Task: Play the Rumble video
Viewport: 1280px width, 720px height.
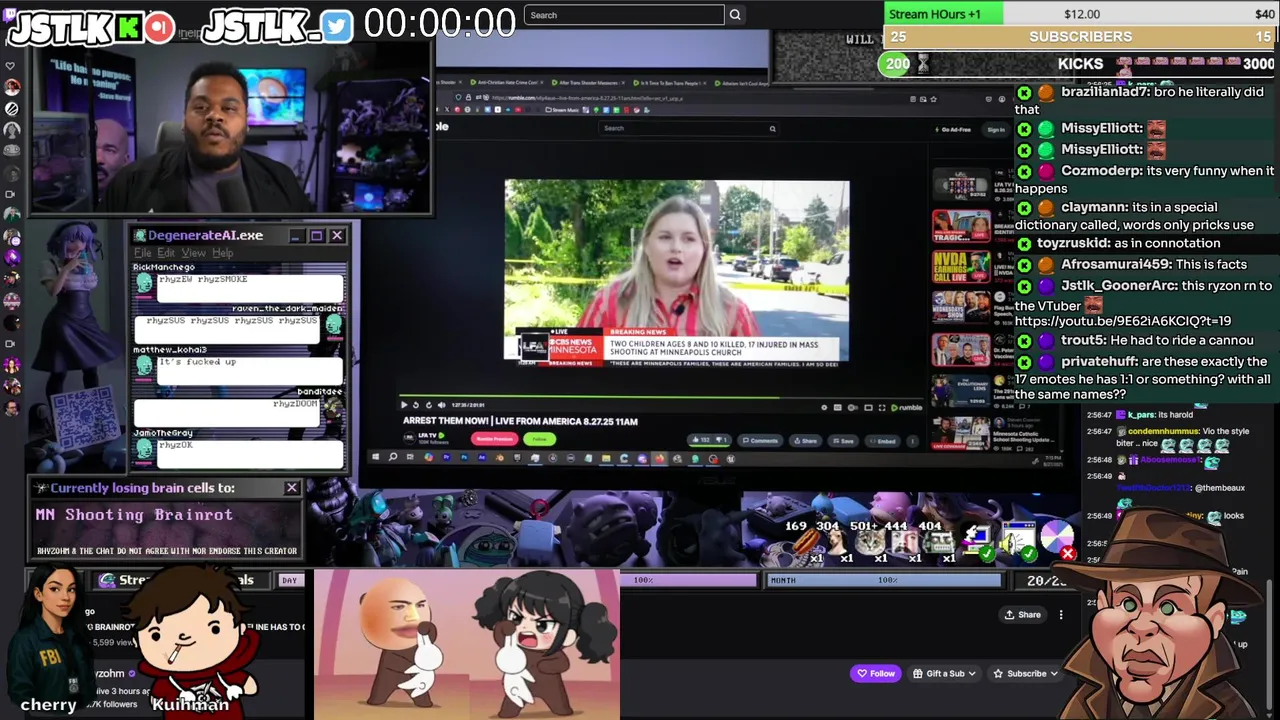Action: click(x=404, y=405)
